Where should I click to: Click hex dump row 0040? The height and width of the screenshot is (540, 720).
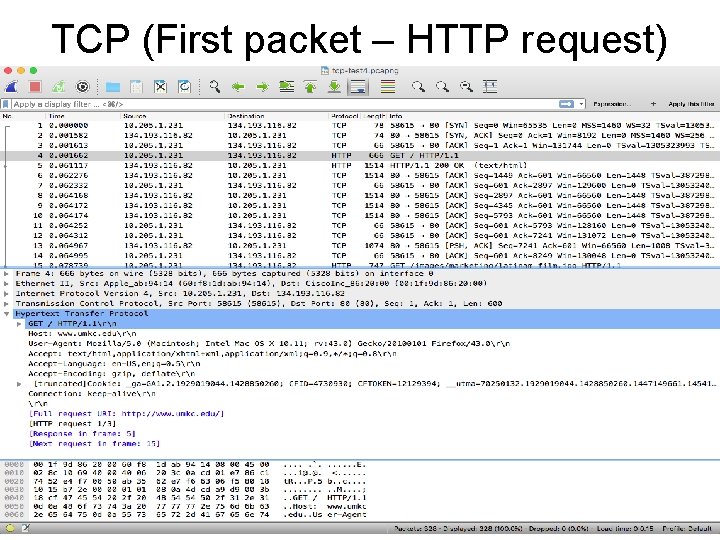[x=184, y=498]
